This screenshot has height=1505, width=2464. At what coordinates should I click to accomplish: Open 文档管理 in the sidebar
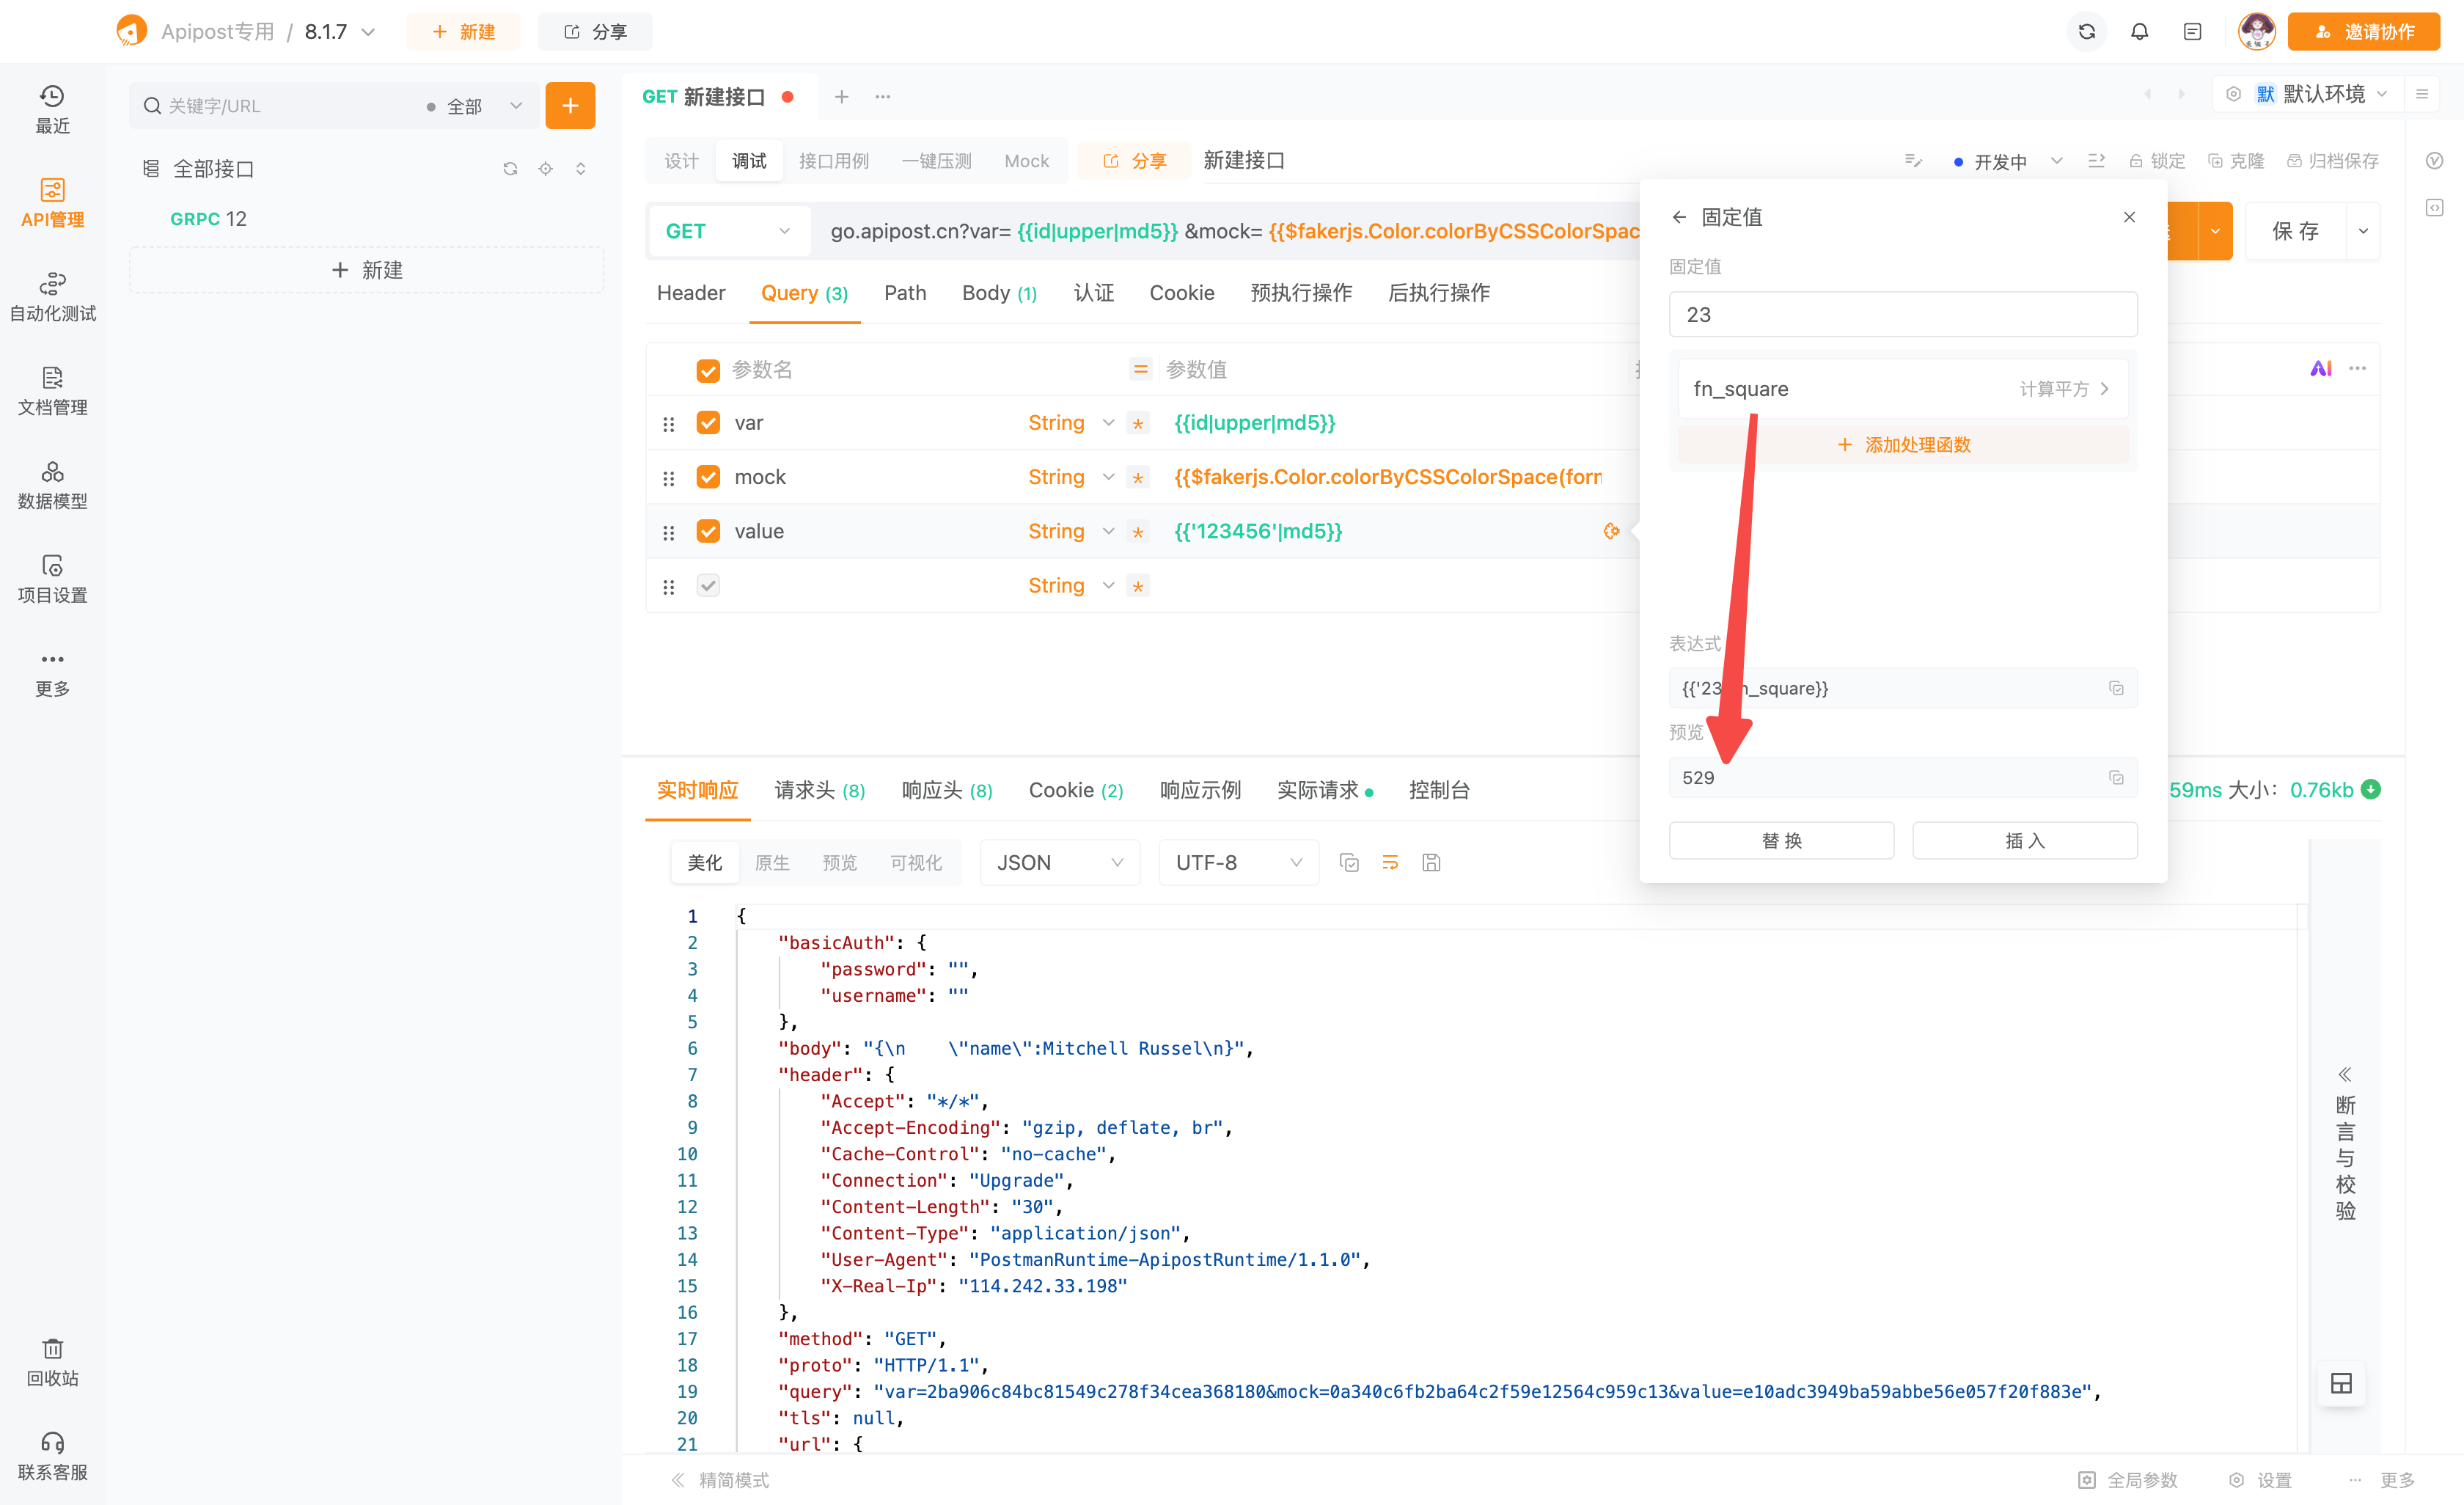[x=52, y=391]
